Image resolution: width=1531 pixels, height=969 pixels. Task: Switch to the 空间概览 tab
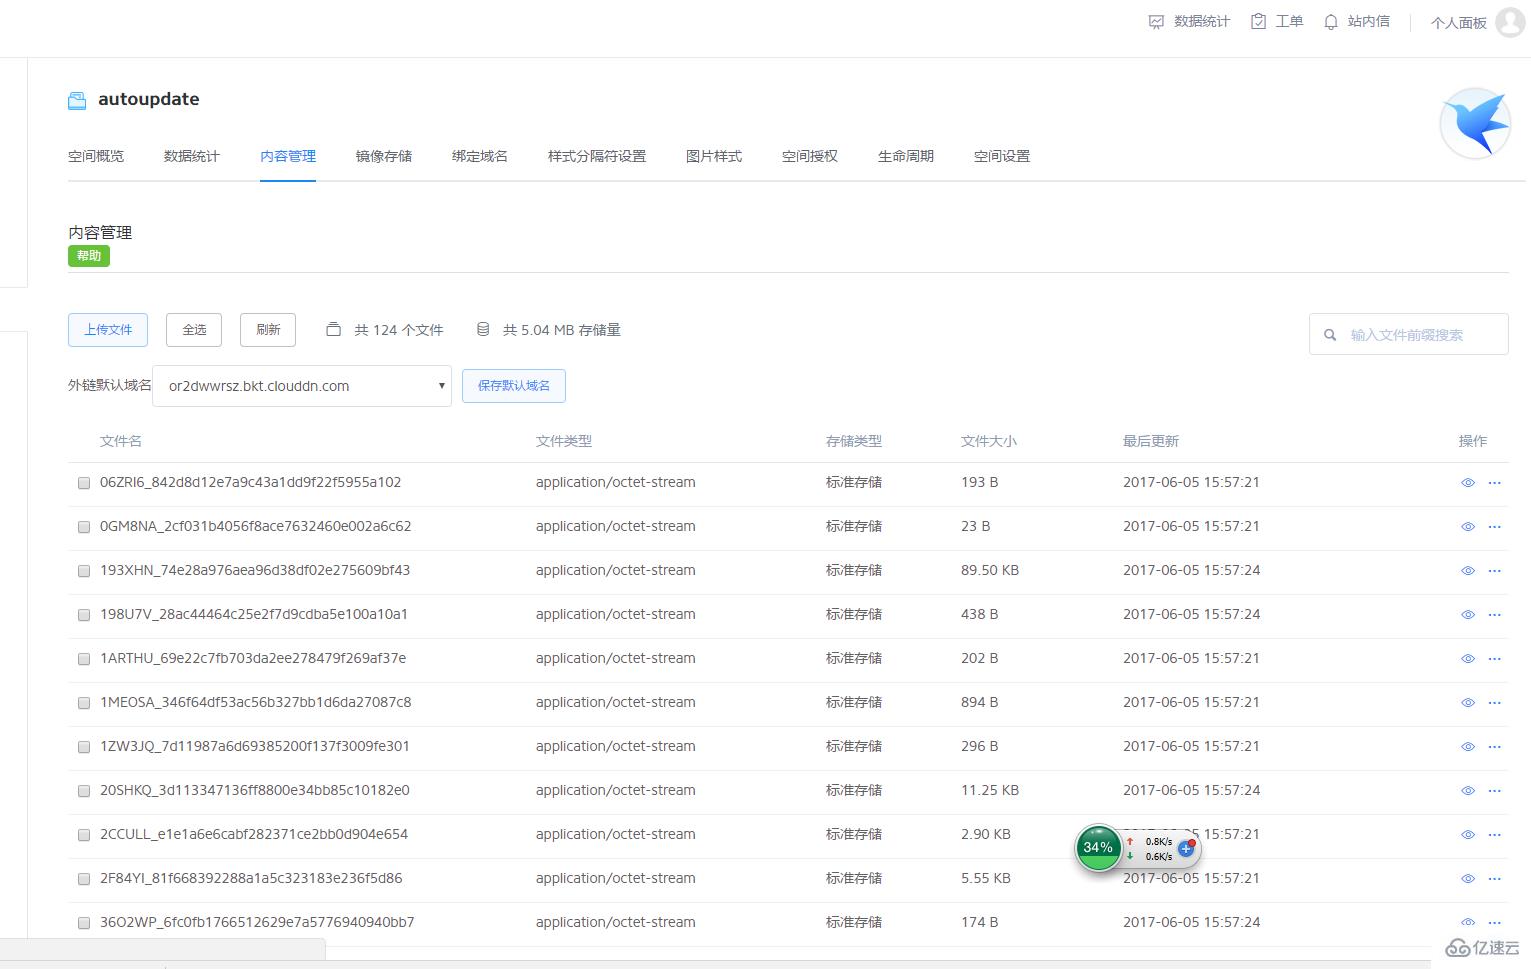96,156
